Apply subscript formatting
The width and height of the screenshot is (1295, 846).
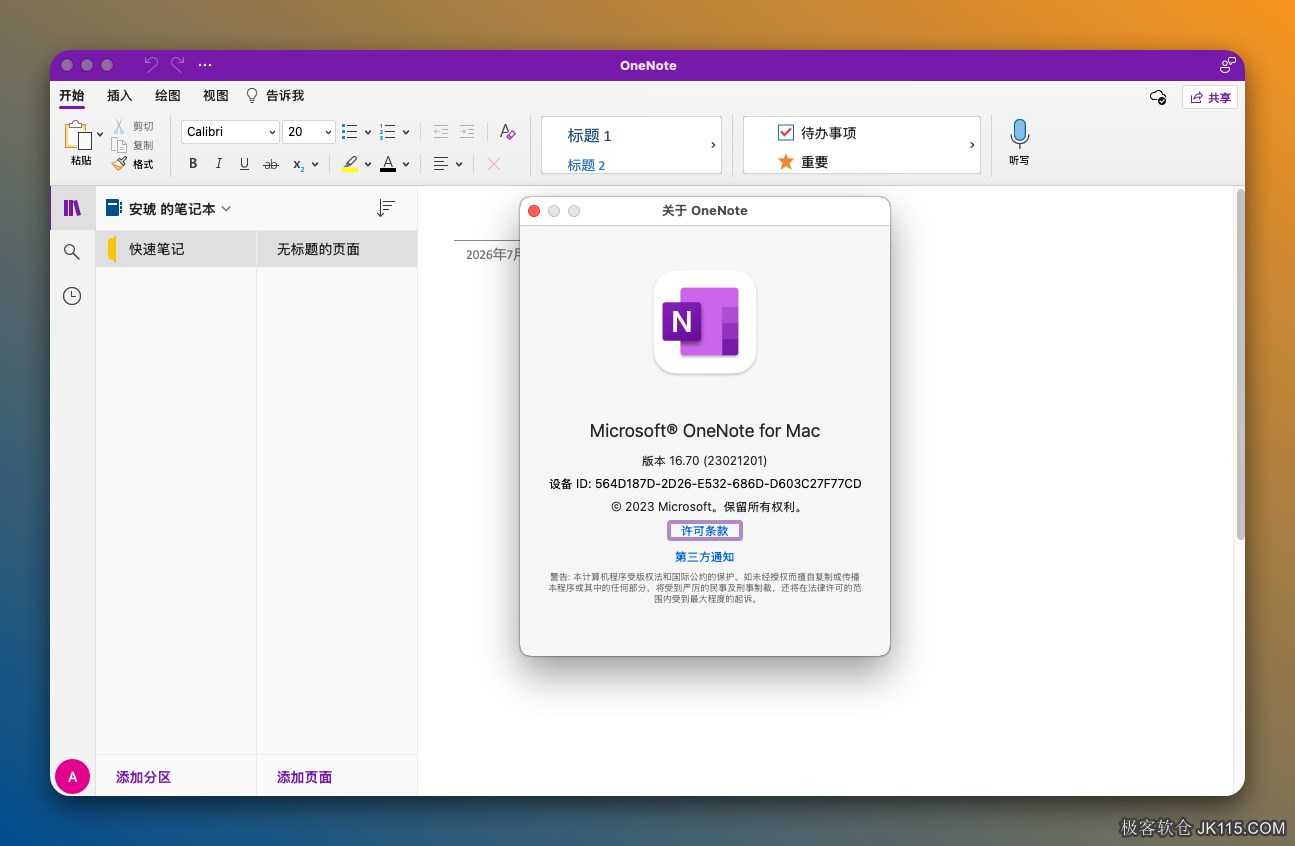298,164
